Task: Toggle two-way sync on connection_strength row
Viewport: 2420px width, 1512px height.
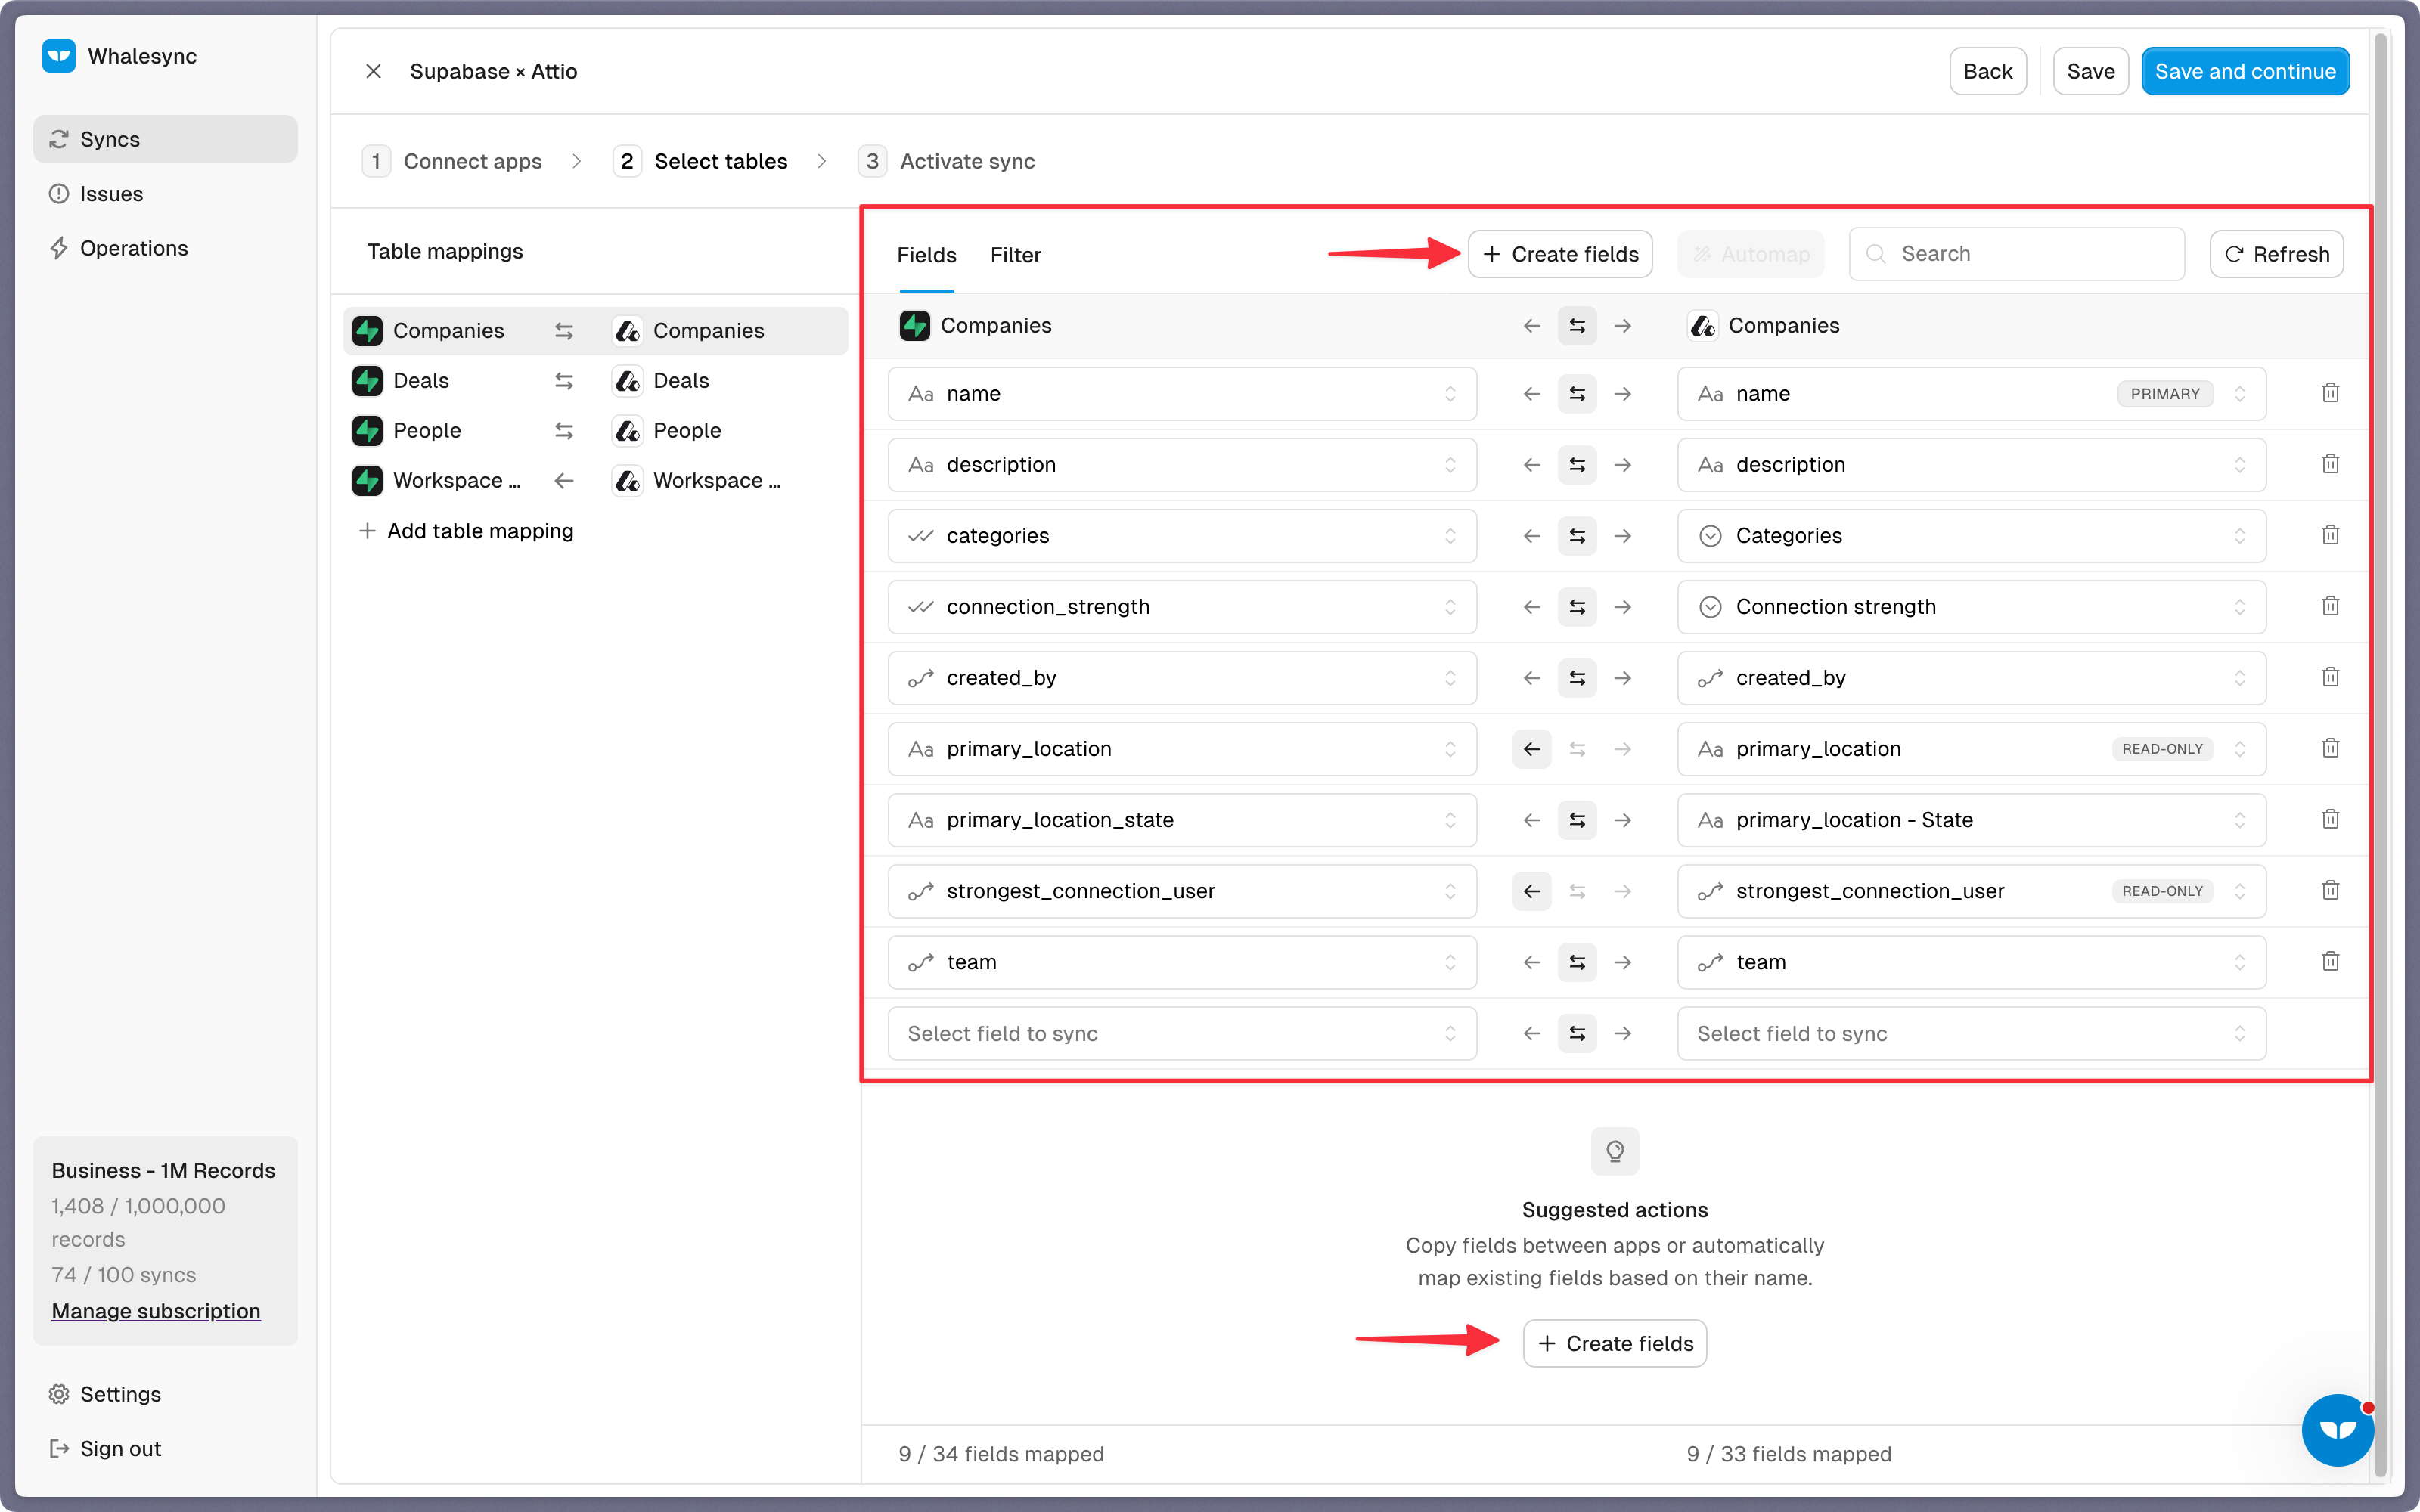Action: (x=1577, y=607)
